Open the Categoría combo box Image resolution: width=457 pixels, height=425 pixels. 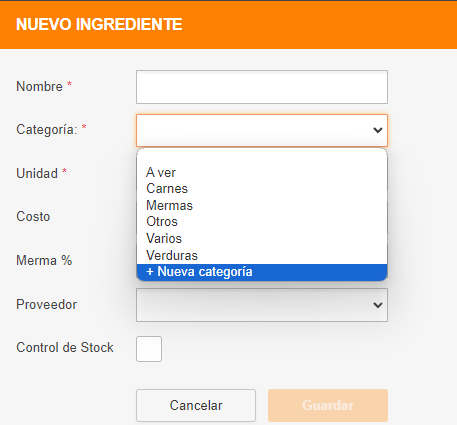262,130
